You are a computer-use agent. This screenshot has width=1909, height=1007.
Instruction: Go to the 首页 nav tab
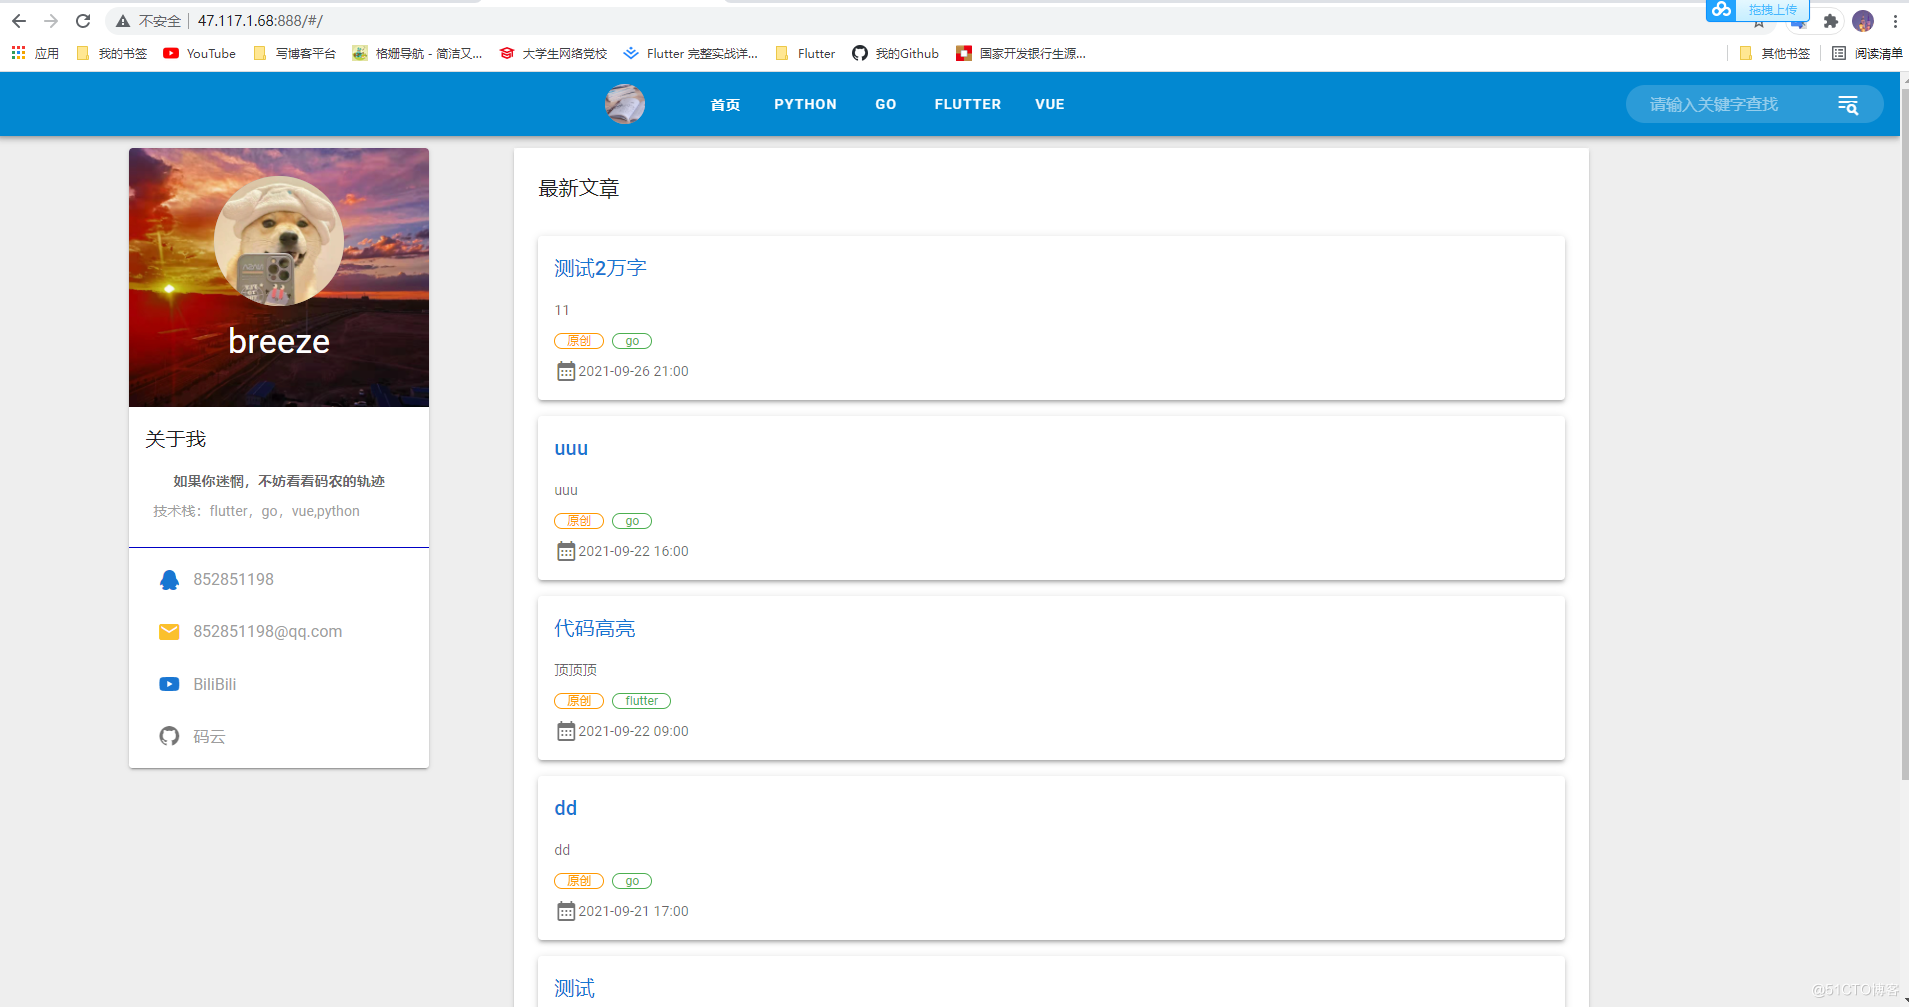pos(725,104)
